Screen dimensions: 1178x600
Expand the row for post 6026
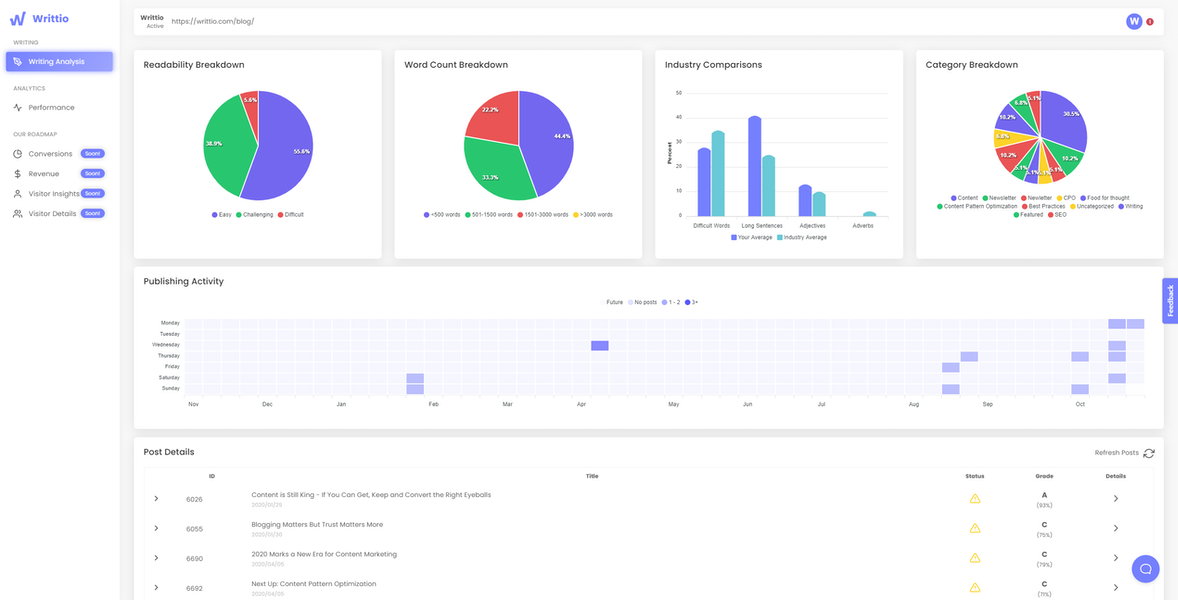pos(157,498)
